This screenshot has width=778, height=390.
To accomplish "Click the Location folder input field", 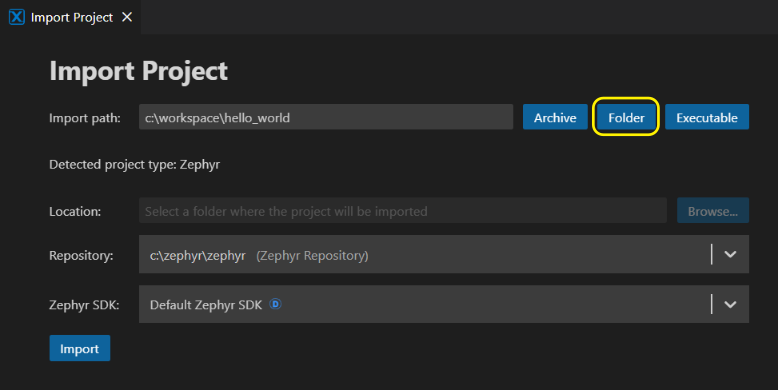I will coord(403,210).
